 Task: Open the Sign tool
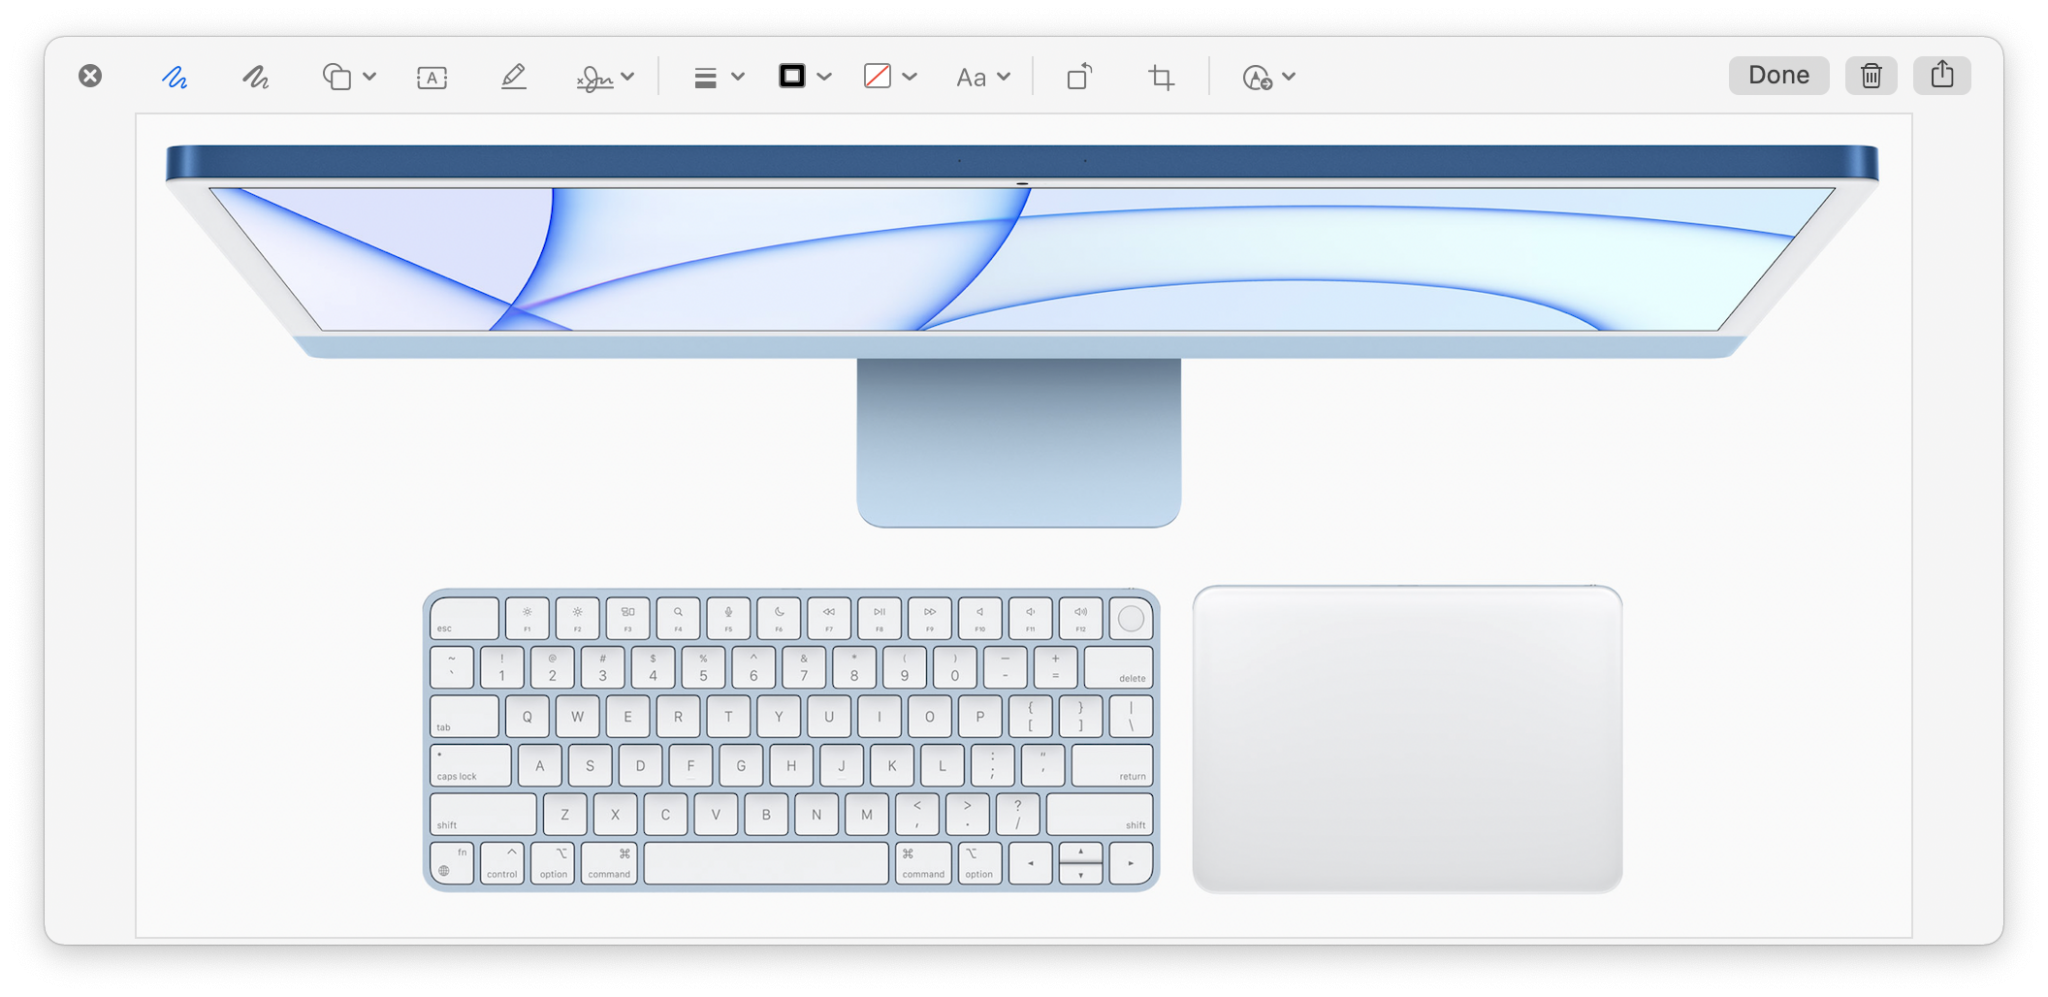pos(596,77)
